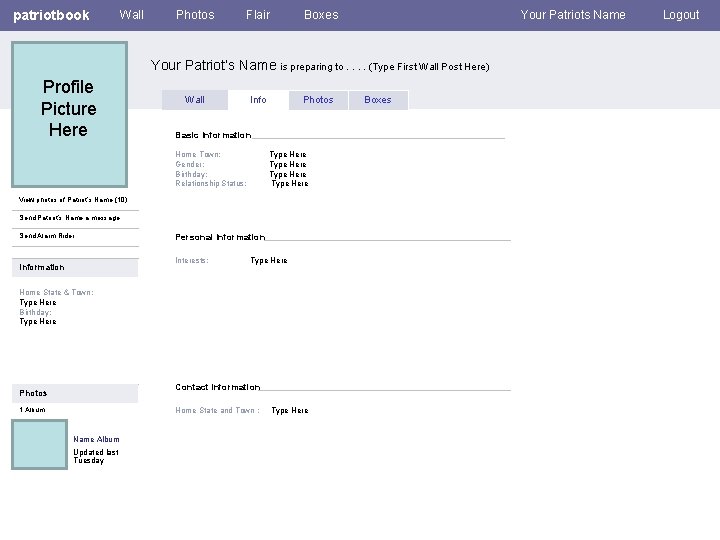Click View photos of Patriot's Name link
This screenshot has height=540, width=720.
(73, 200)
